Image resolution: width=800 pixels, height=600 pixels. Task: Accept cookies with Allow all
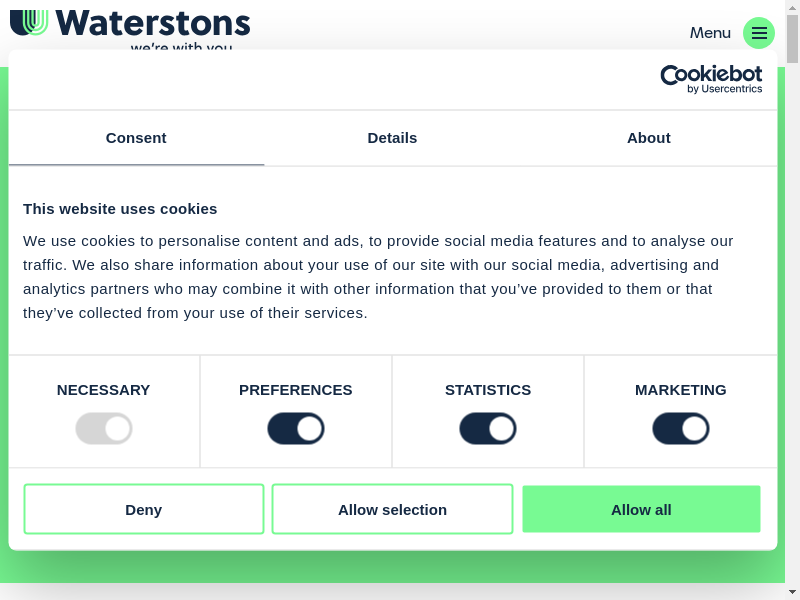tap(641, 510)
